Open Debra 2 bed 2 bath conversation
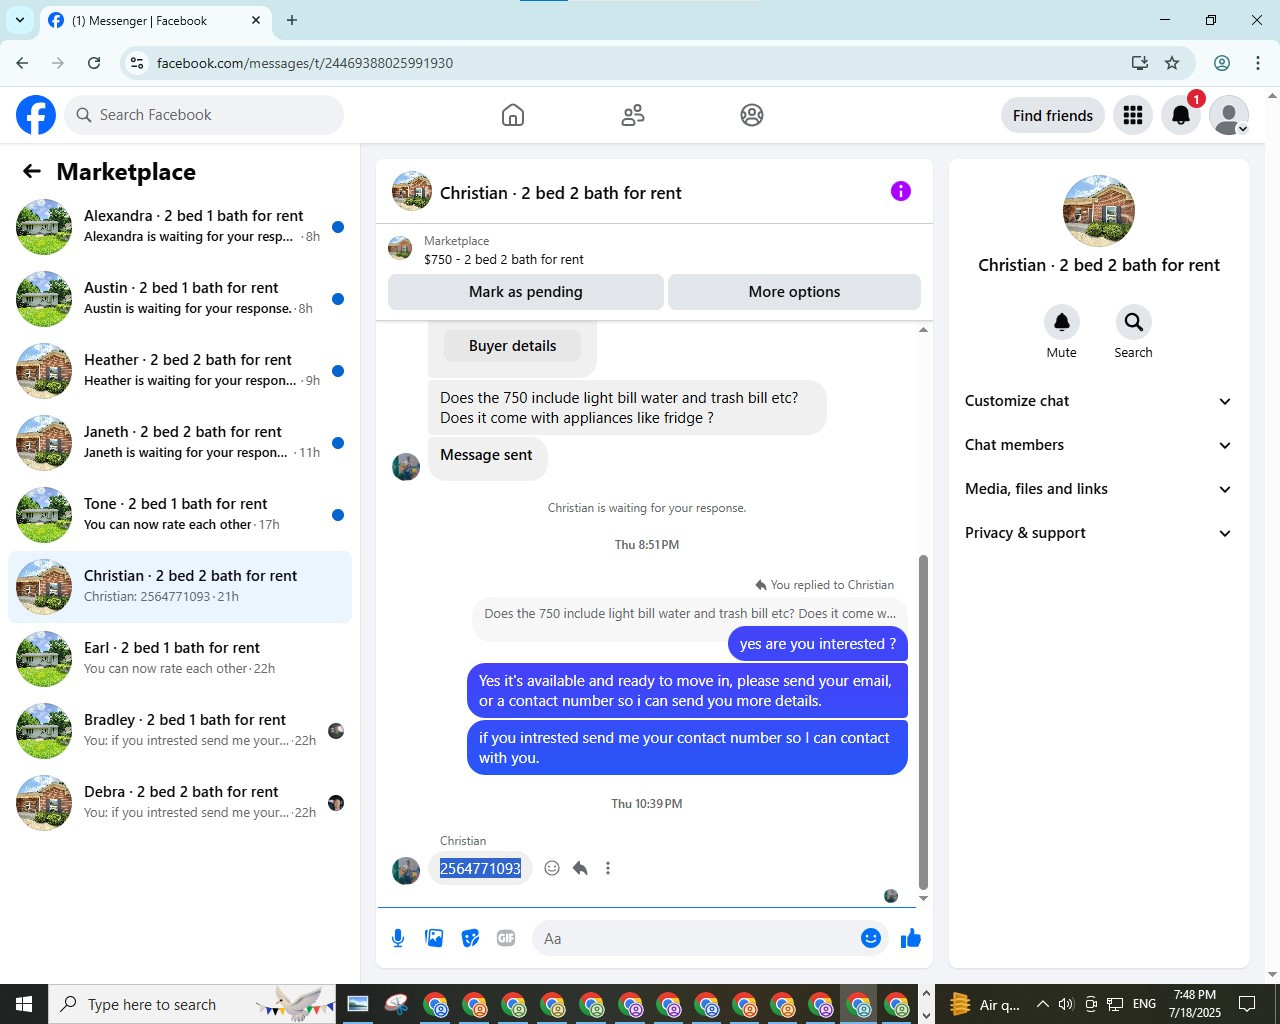This screenshot has height=1024, width=1280. [x=180, y=803]
